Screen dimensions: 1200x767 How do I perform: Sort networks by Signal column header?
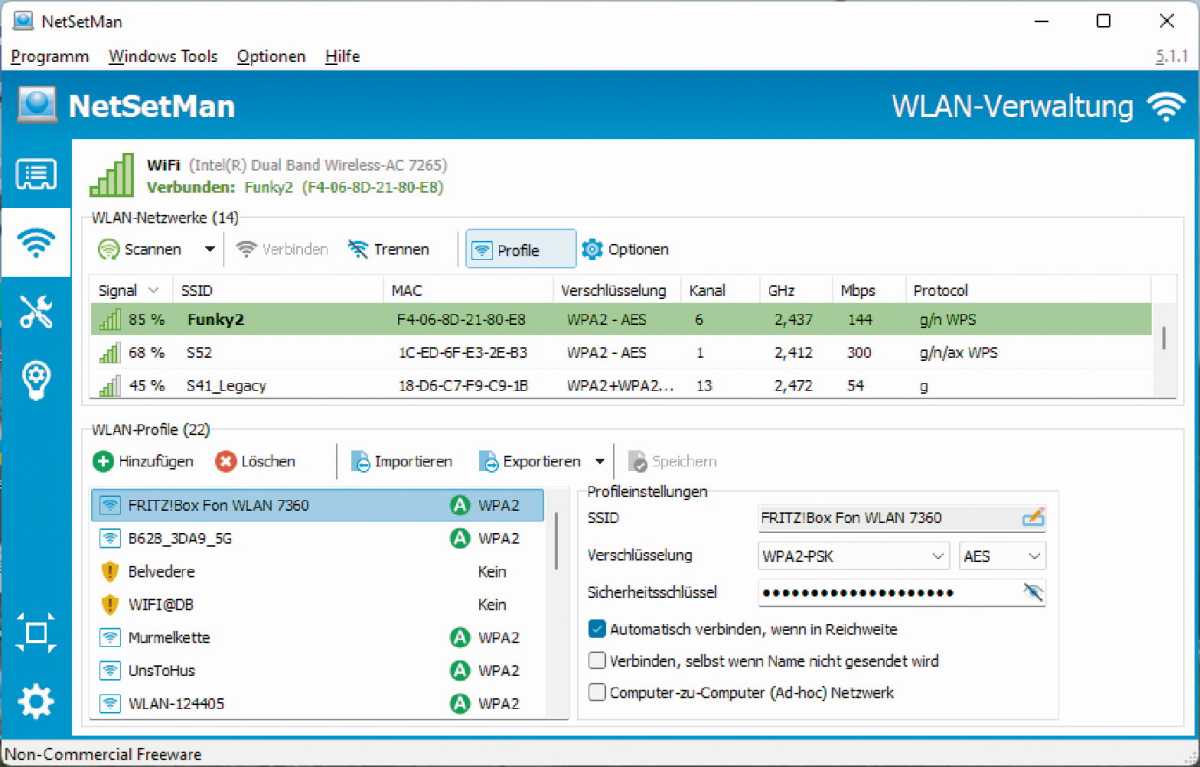point(130,291)
